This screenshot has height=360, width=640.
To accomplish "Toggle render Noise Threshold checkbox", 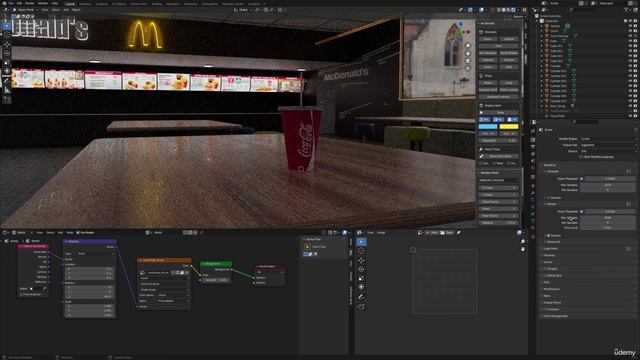I will click(582, 211).
